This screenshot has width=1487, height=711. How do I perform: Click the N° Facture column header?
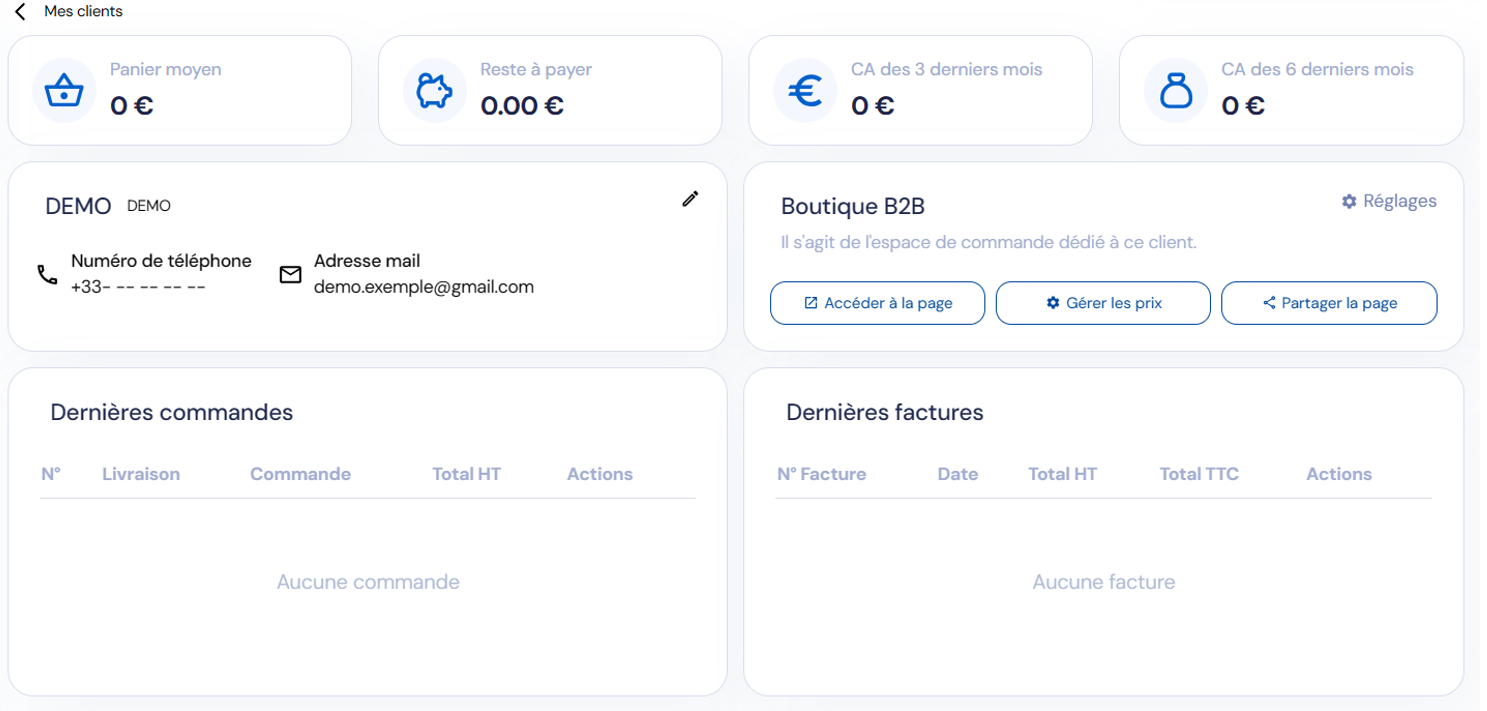822,474
